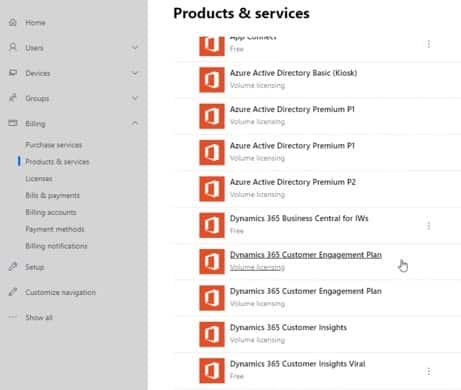Open Licenses under Billing

click(39, 179)
